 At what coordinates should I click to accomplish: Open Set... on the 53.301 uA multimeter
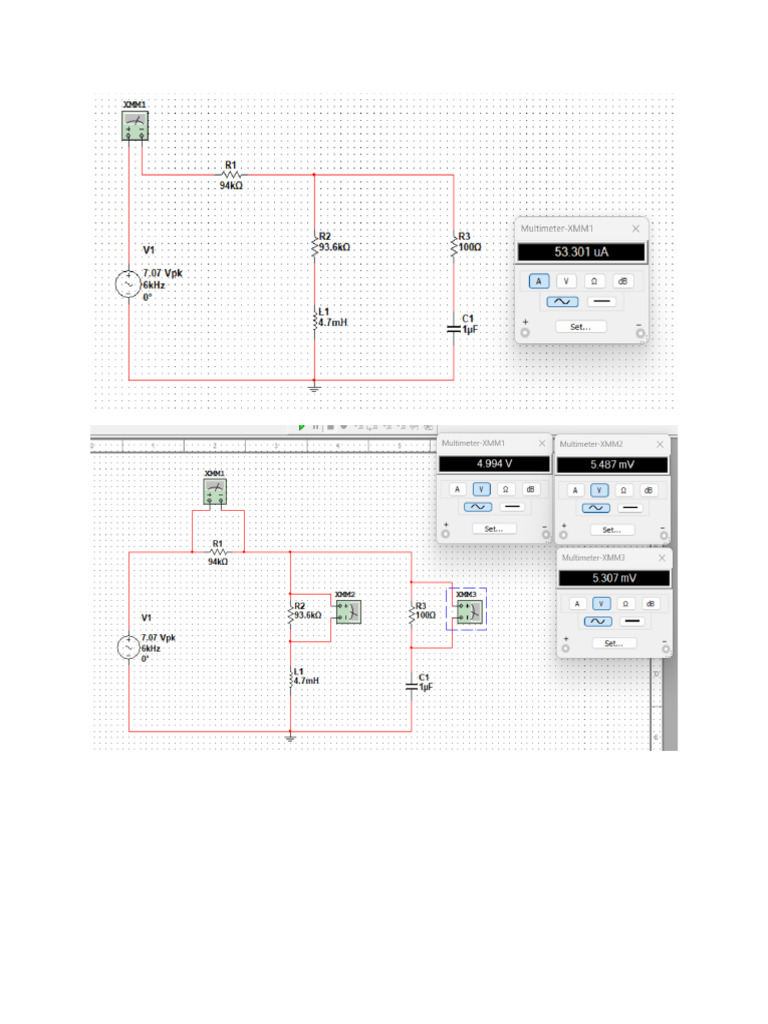click(581, 327)
